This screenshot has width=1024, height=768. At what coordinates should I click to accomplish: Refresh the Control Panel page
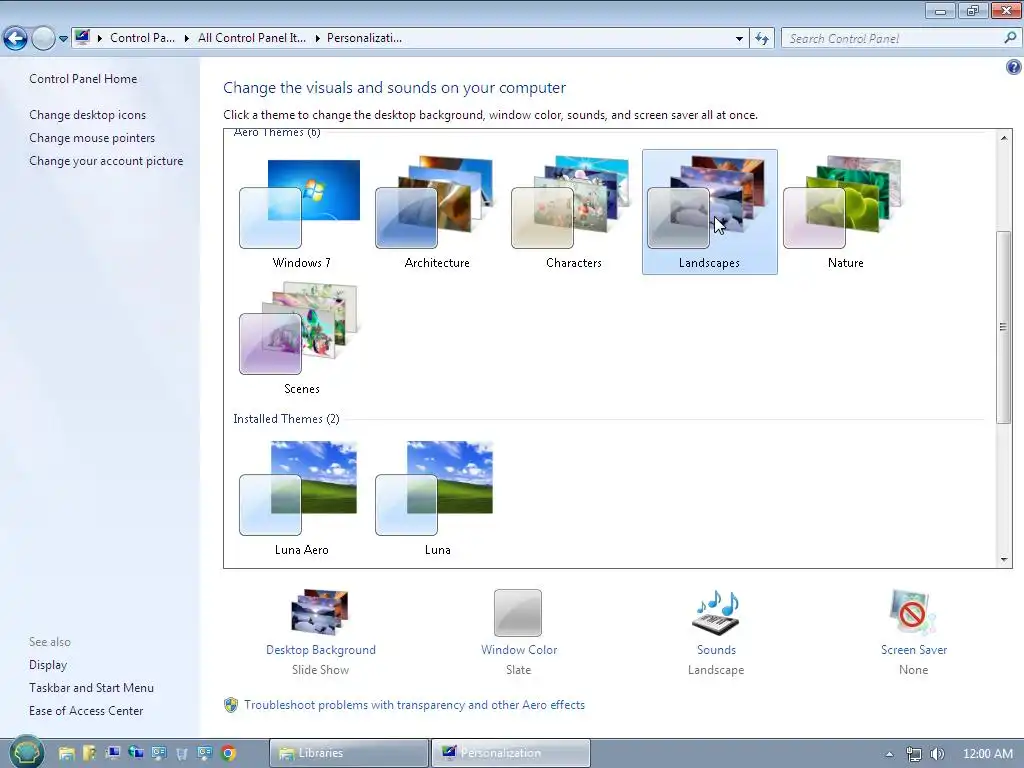click(x=761, y=39)
